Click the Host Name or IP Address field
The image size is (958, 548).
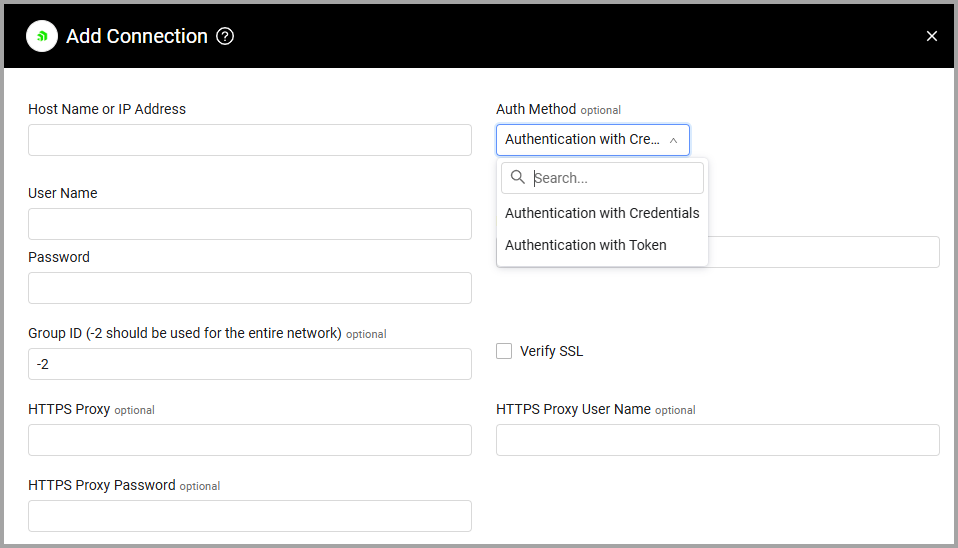[x=250, y=140]
